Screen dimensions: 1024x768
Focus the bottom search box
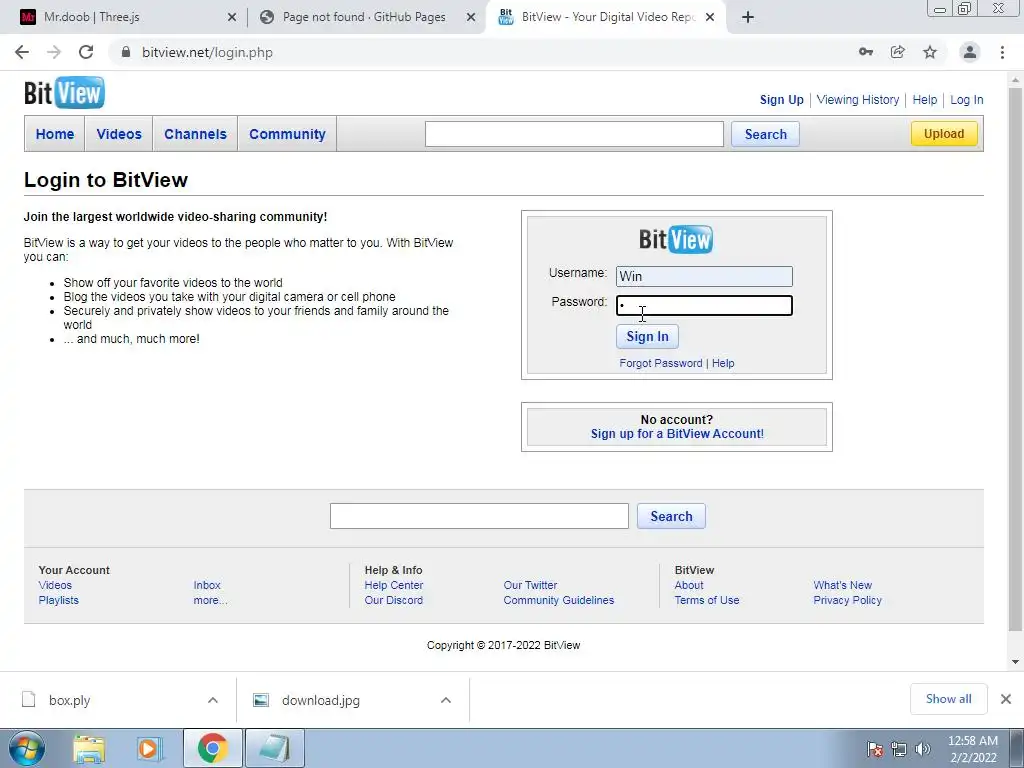[x=479, y=516]
